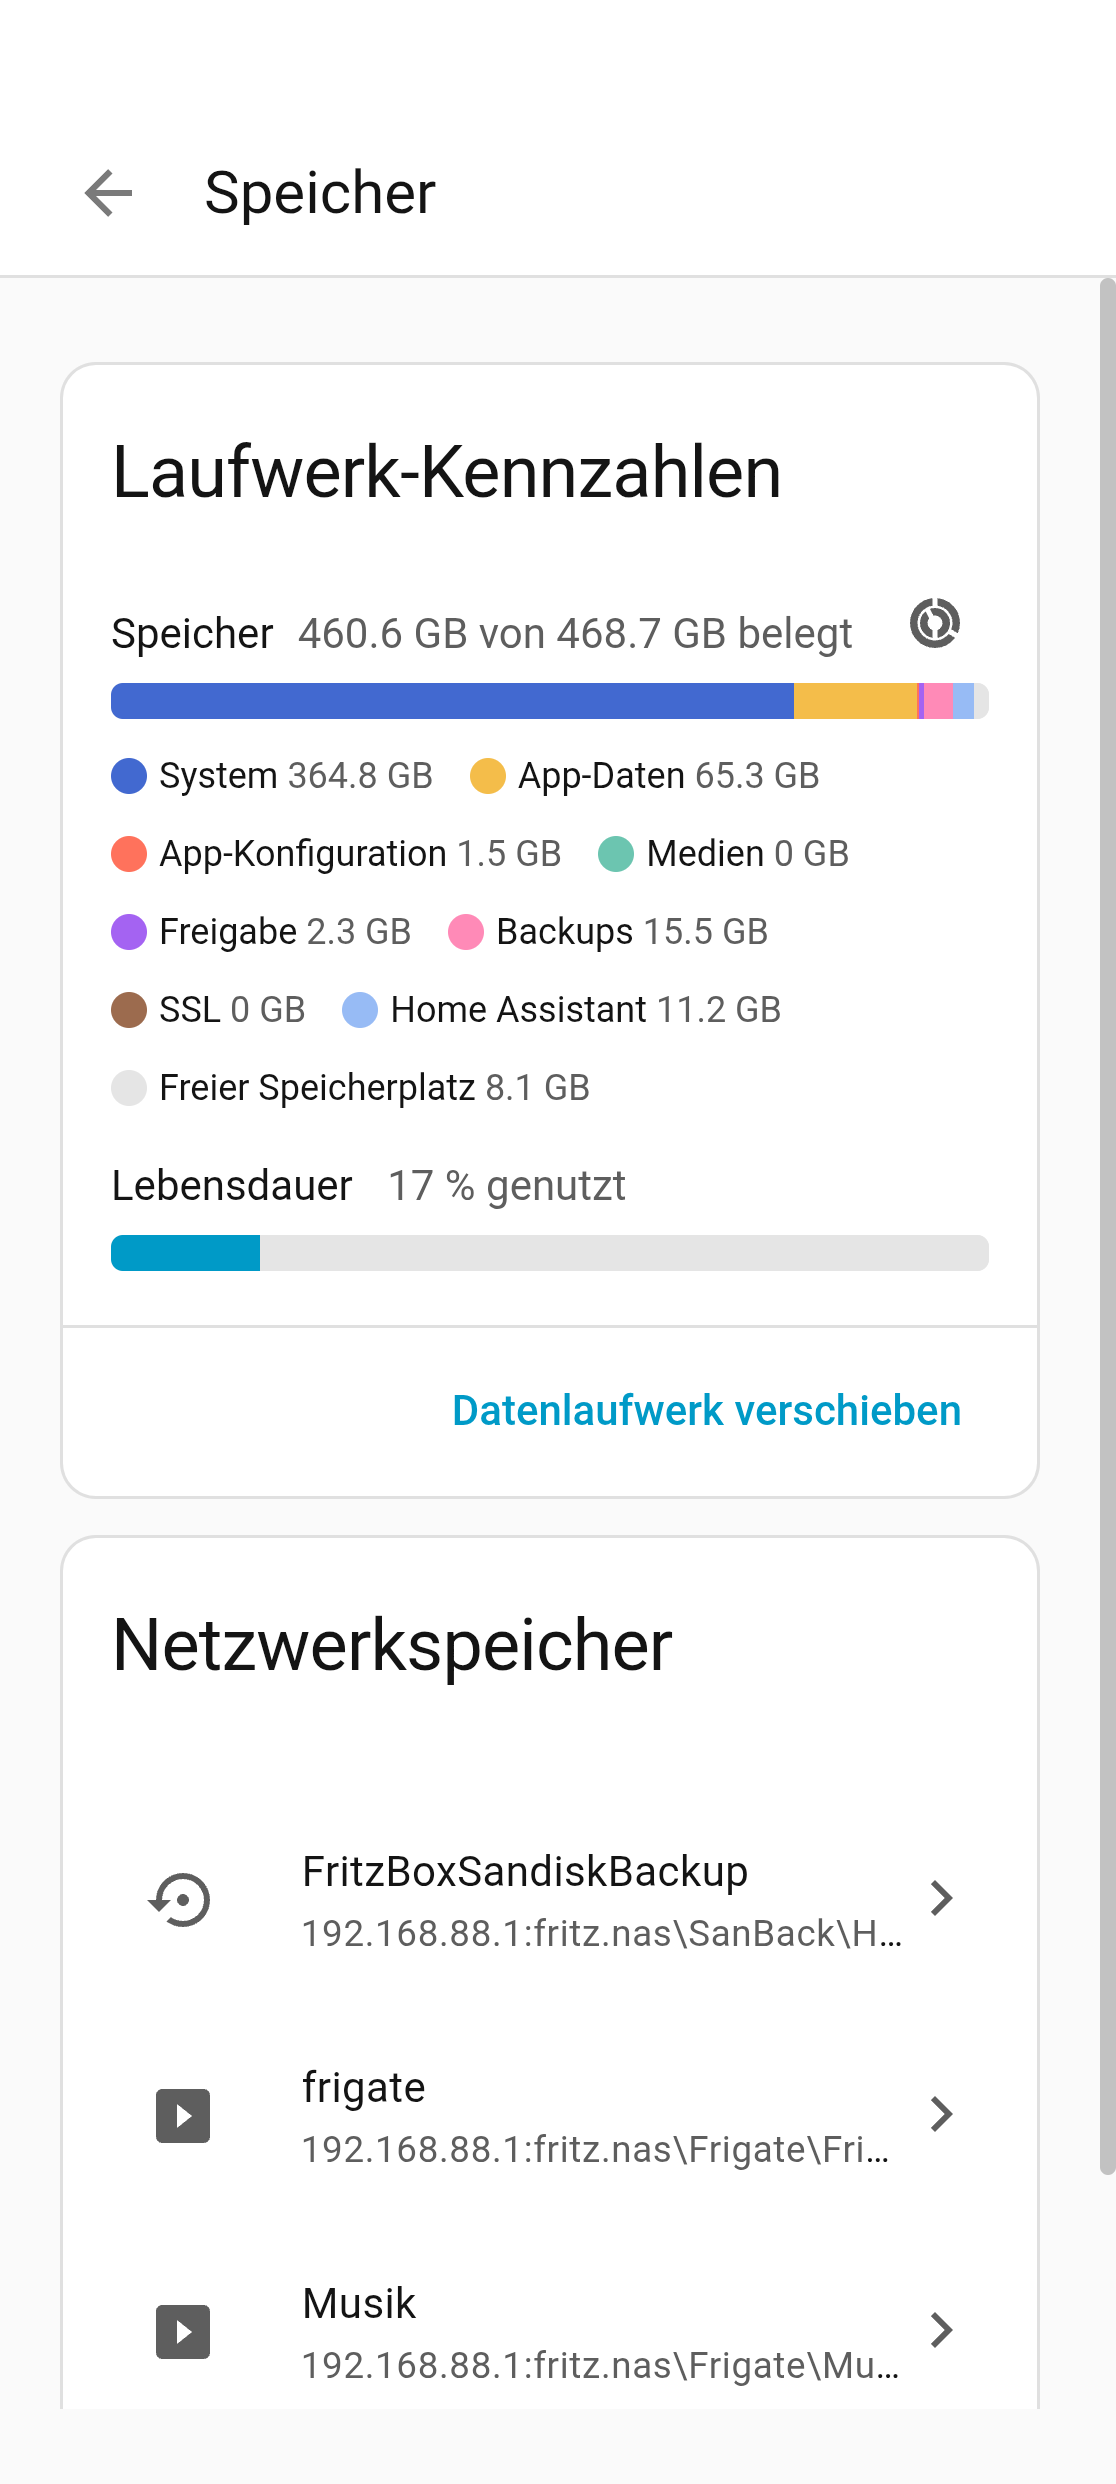Open FritzBoxSandiskBackup chevron arrow
Viewport: 1116px width, 2484px height.
941,1898
